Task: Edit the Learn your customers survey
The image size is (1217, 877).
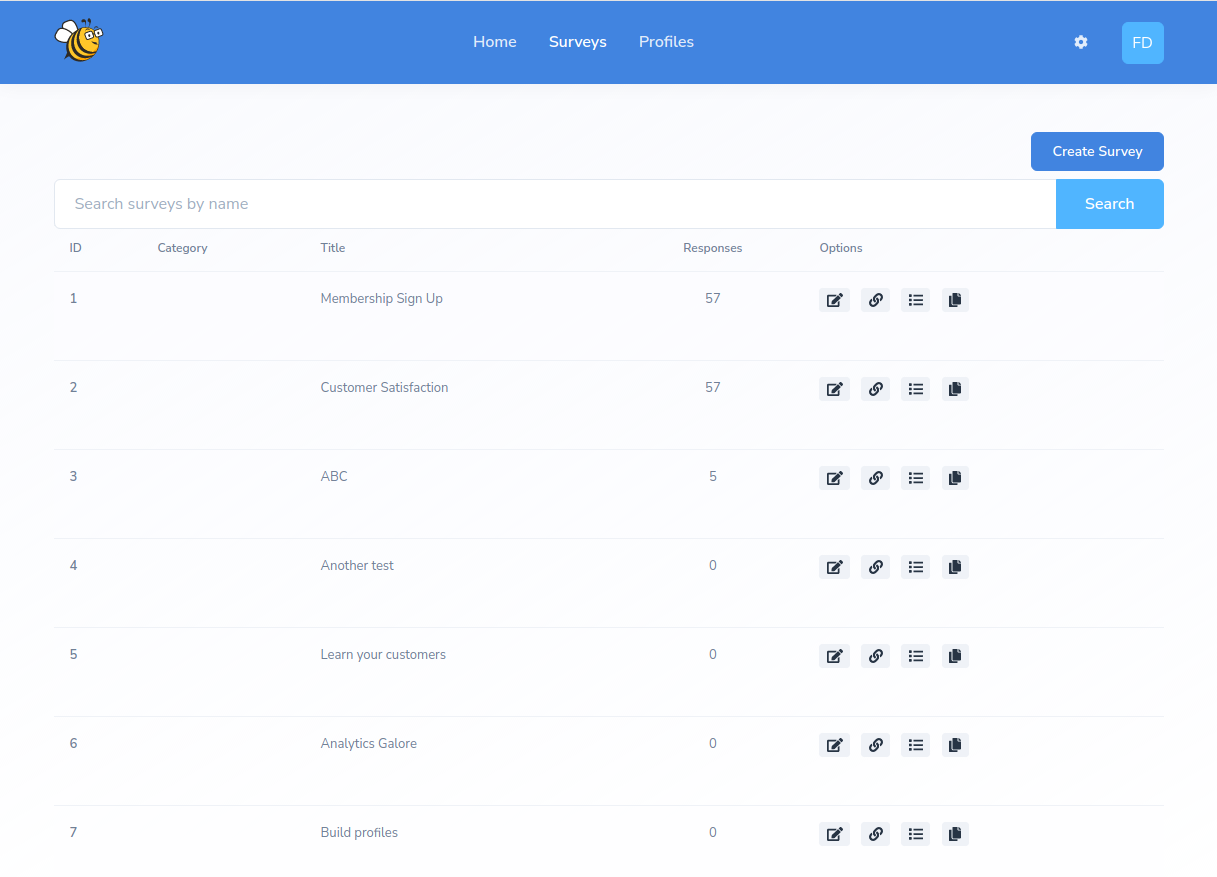Action: (834, 656)
